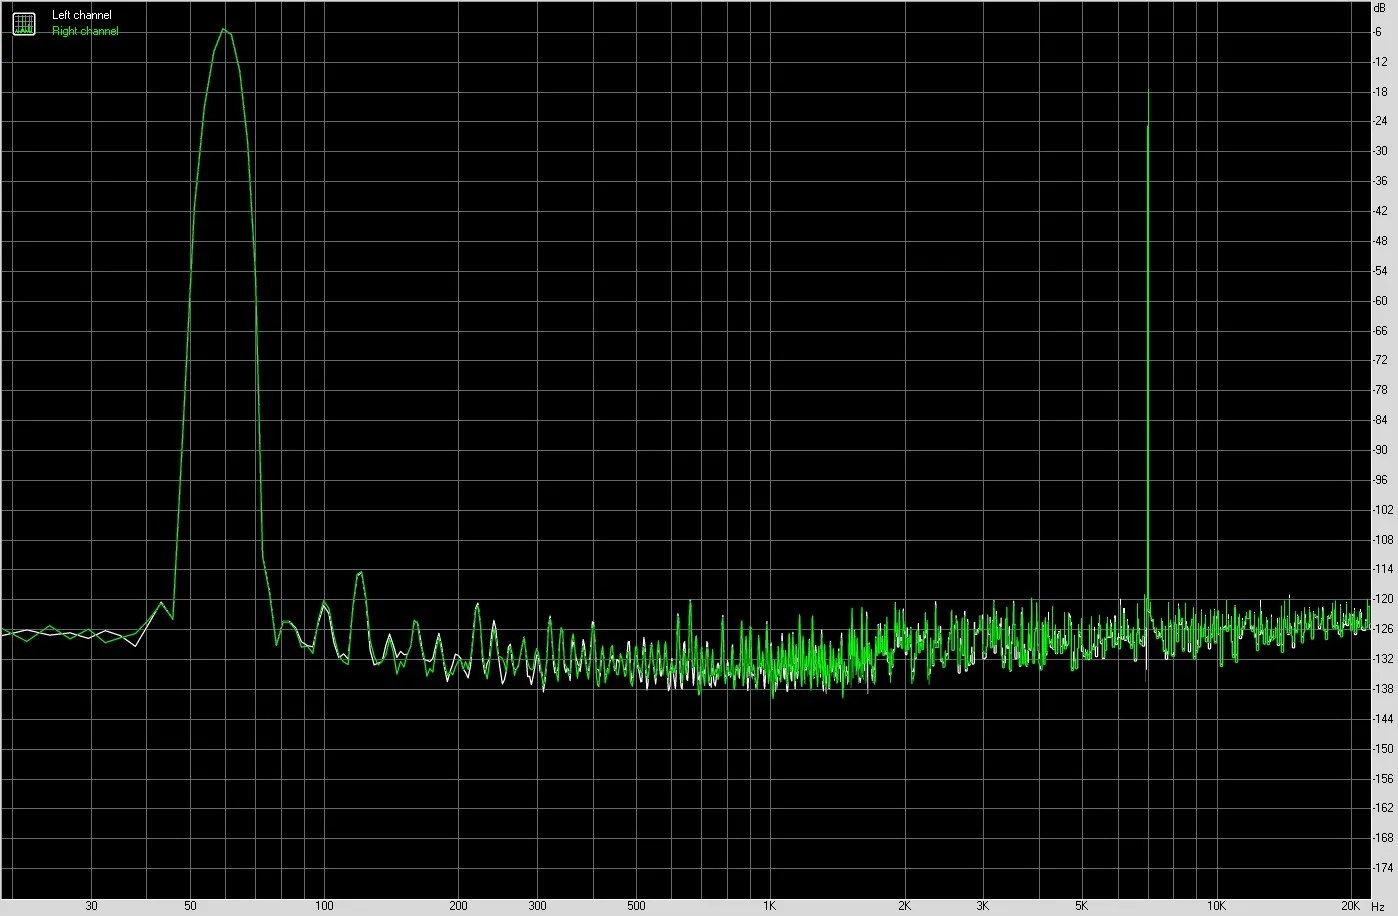Click the 30 frequency axis label
Image resolution: width=1398 pixels, height=916 pixels.
(92, 906)
